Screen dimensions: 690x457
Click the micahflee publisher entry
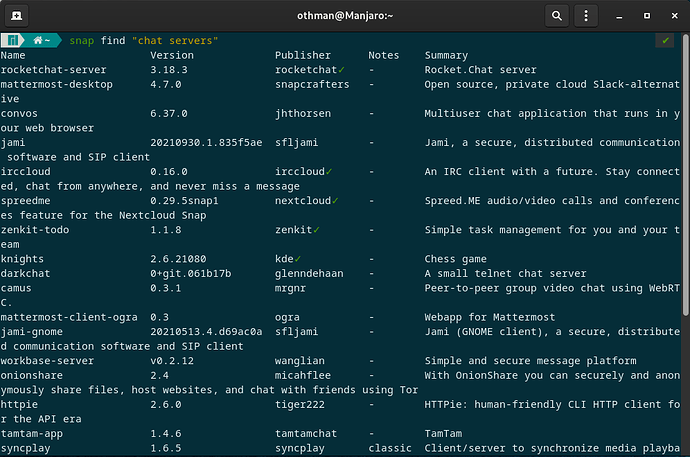tap(303, 375)
